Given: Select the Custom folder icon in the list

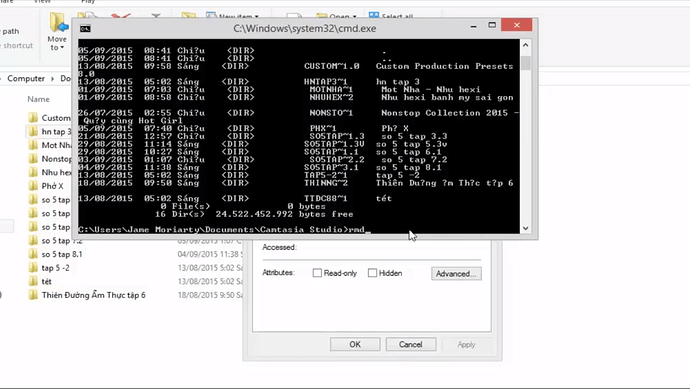Looking at the screenshot, I should [x=33, y=117].
